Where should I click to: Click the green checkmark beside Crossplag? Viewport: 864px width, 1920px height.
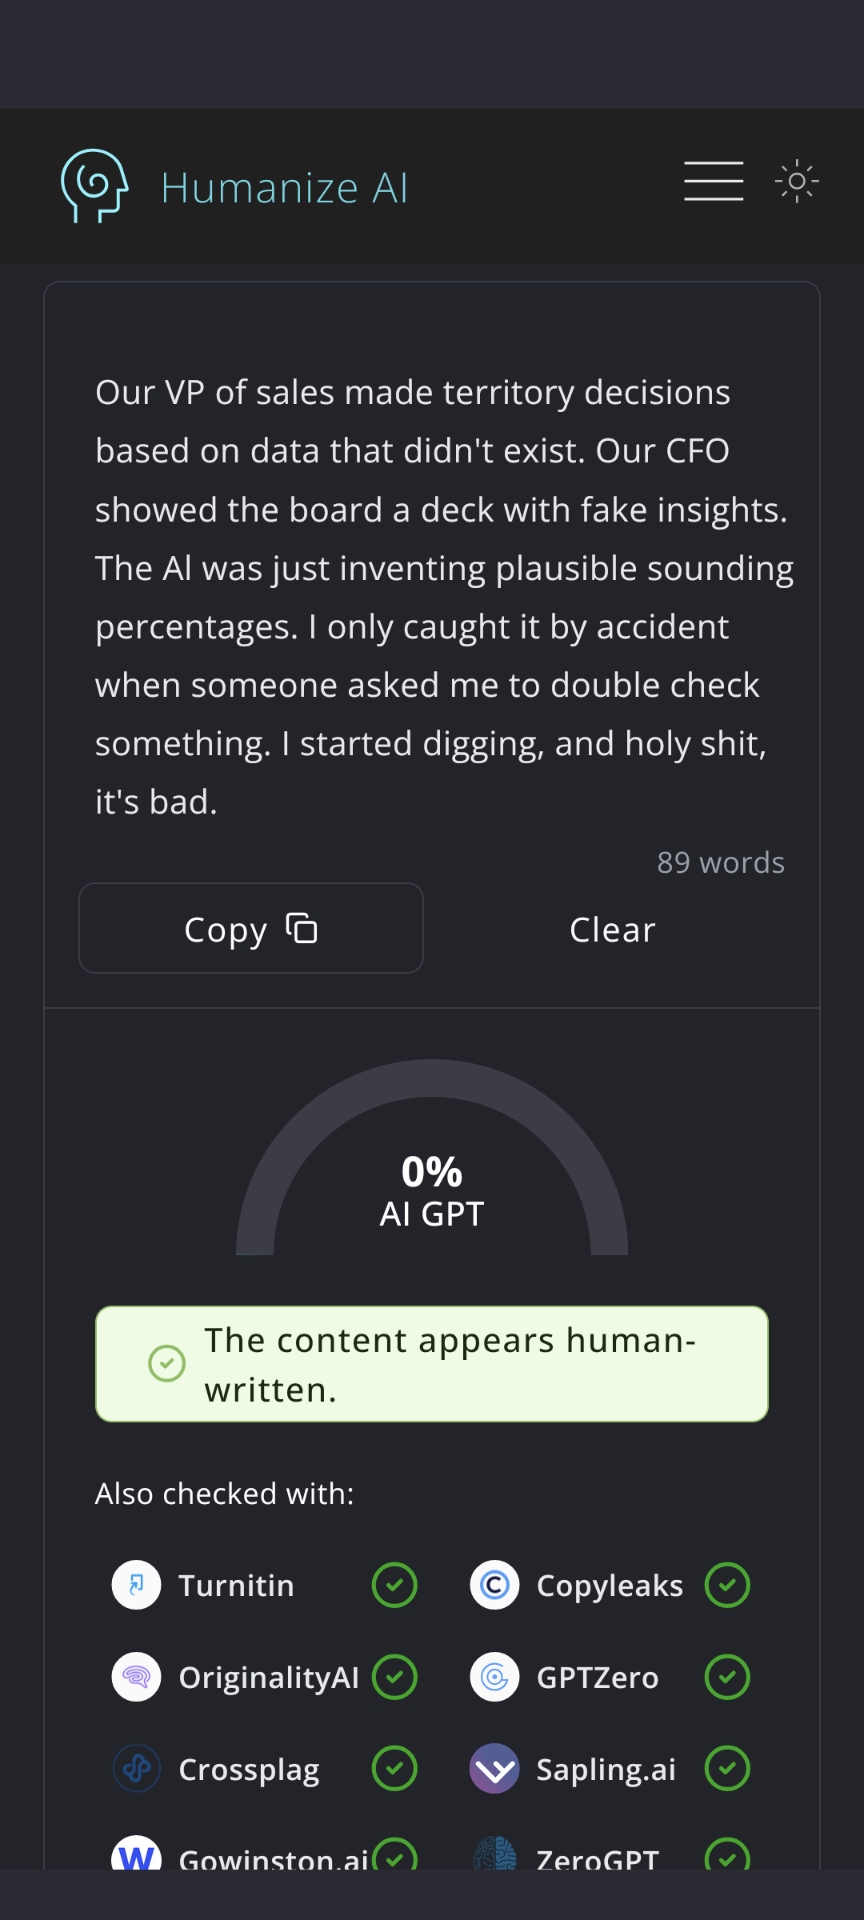coord(394,1769)
